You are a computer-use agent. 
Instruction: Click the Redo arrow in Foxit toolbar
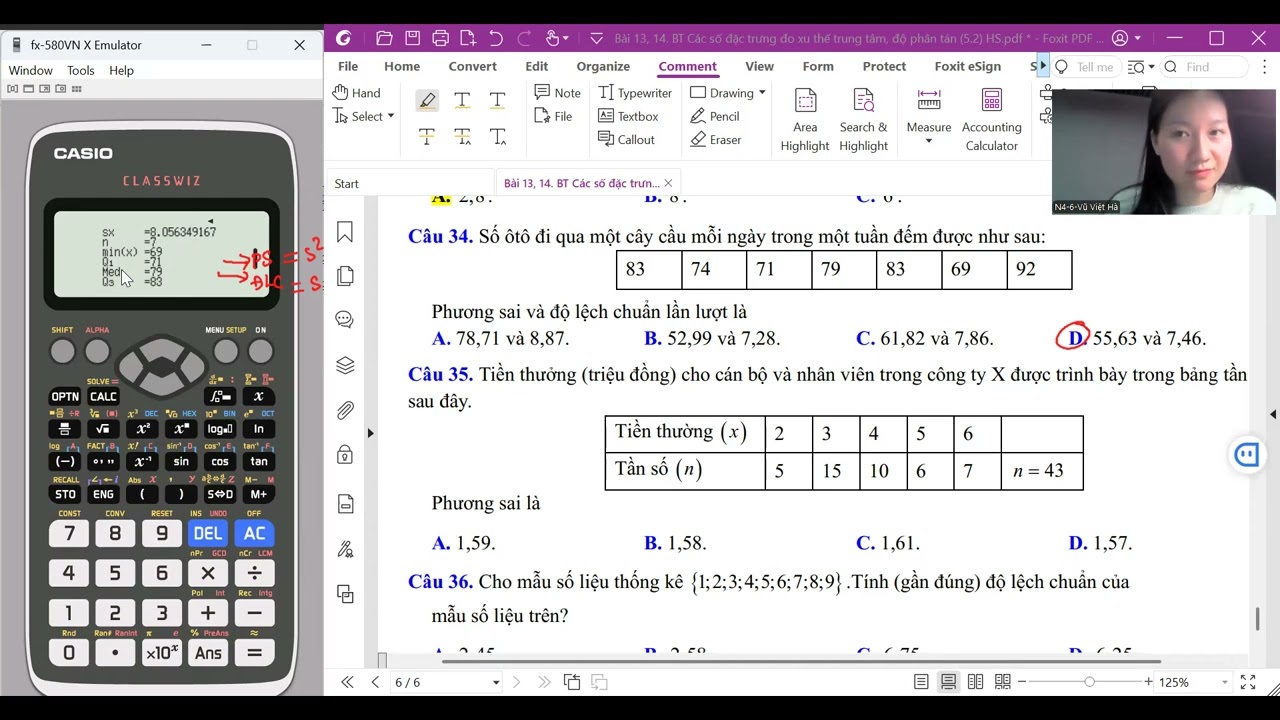pyautogui.click(x=524, y=38)
